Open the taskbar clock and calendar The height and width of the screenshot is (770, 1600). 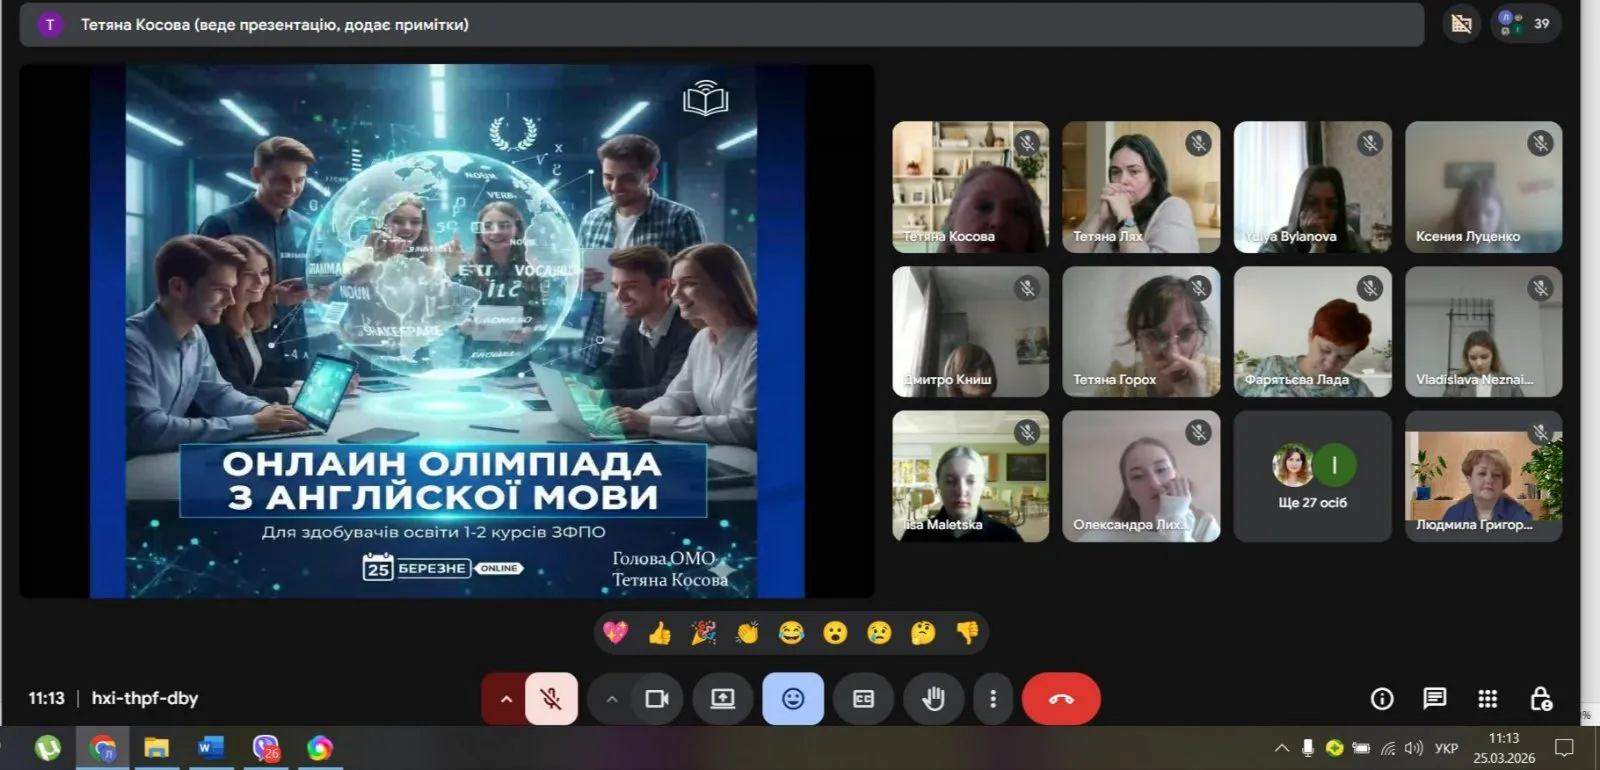click(1504, 748)
